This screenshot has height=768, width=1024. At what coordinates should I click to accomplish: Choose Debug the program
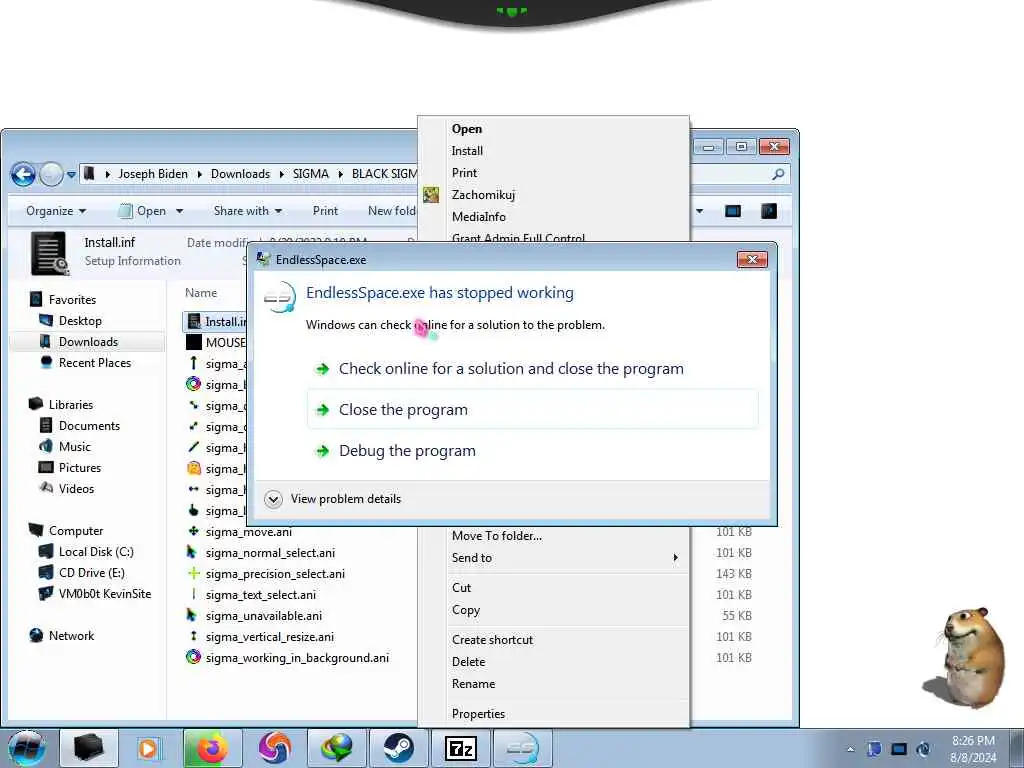click(532, 451)
